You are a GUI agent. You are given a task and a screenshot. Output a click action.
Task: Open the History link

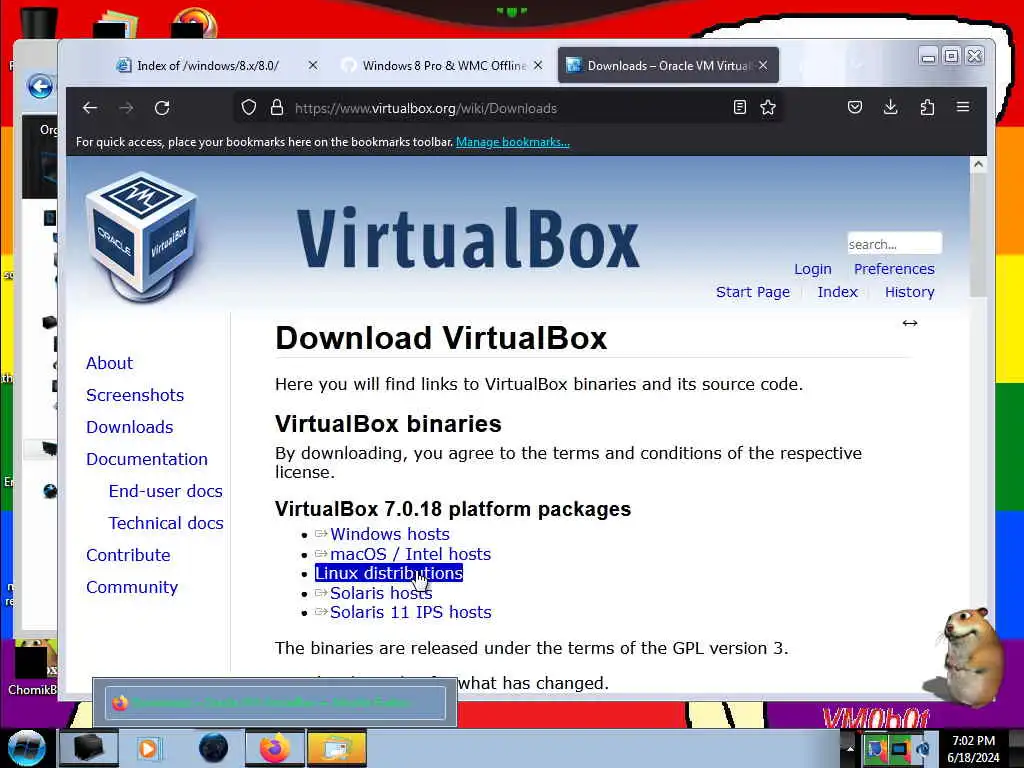pos(910,292)
